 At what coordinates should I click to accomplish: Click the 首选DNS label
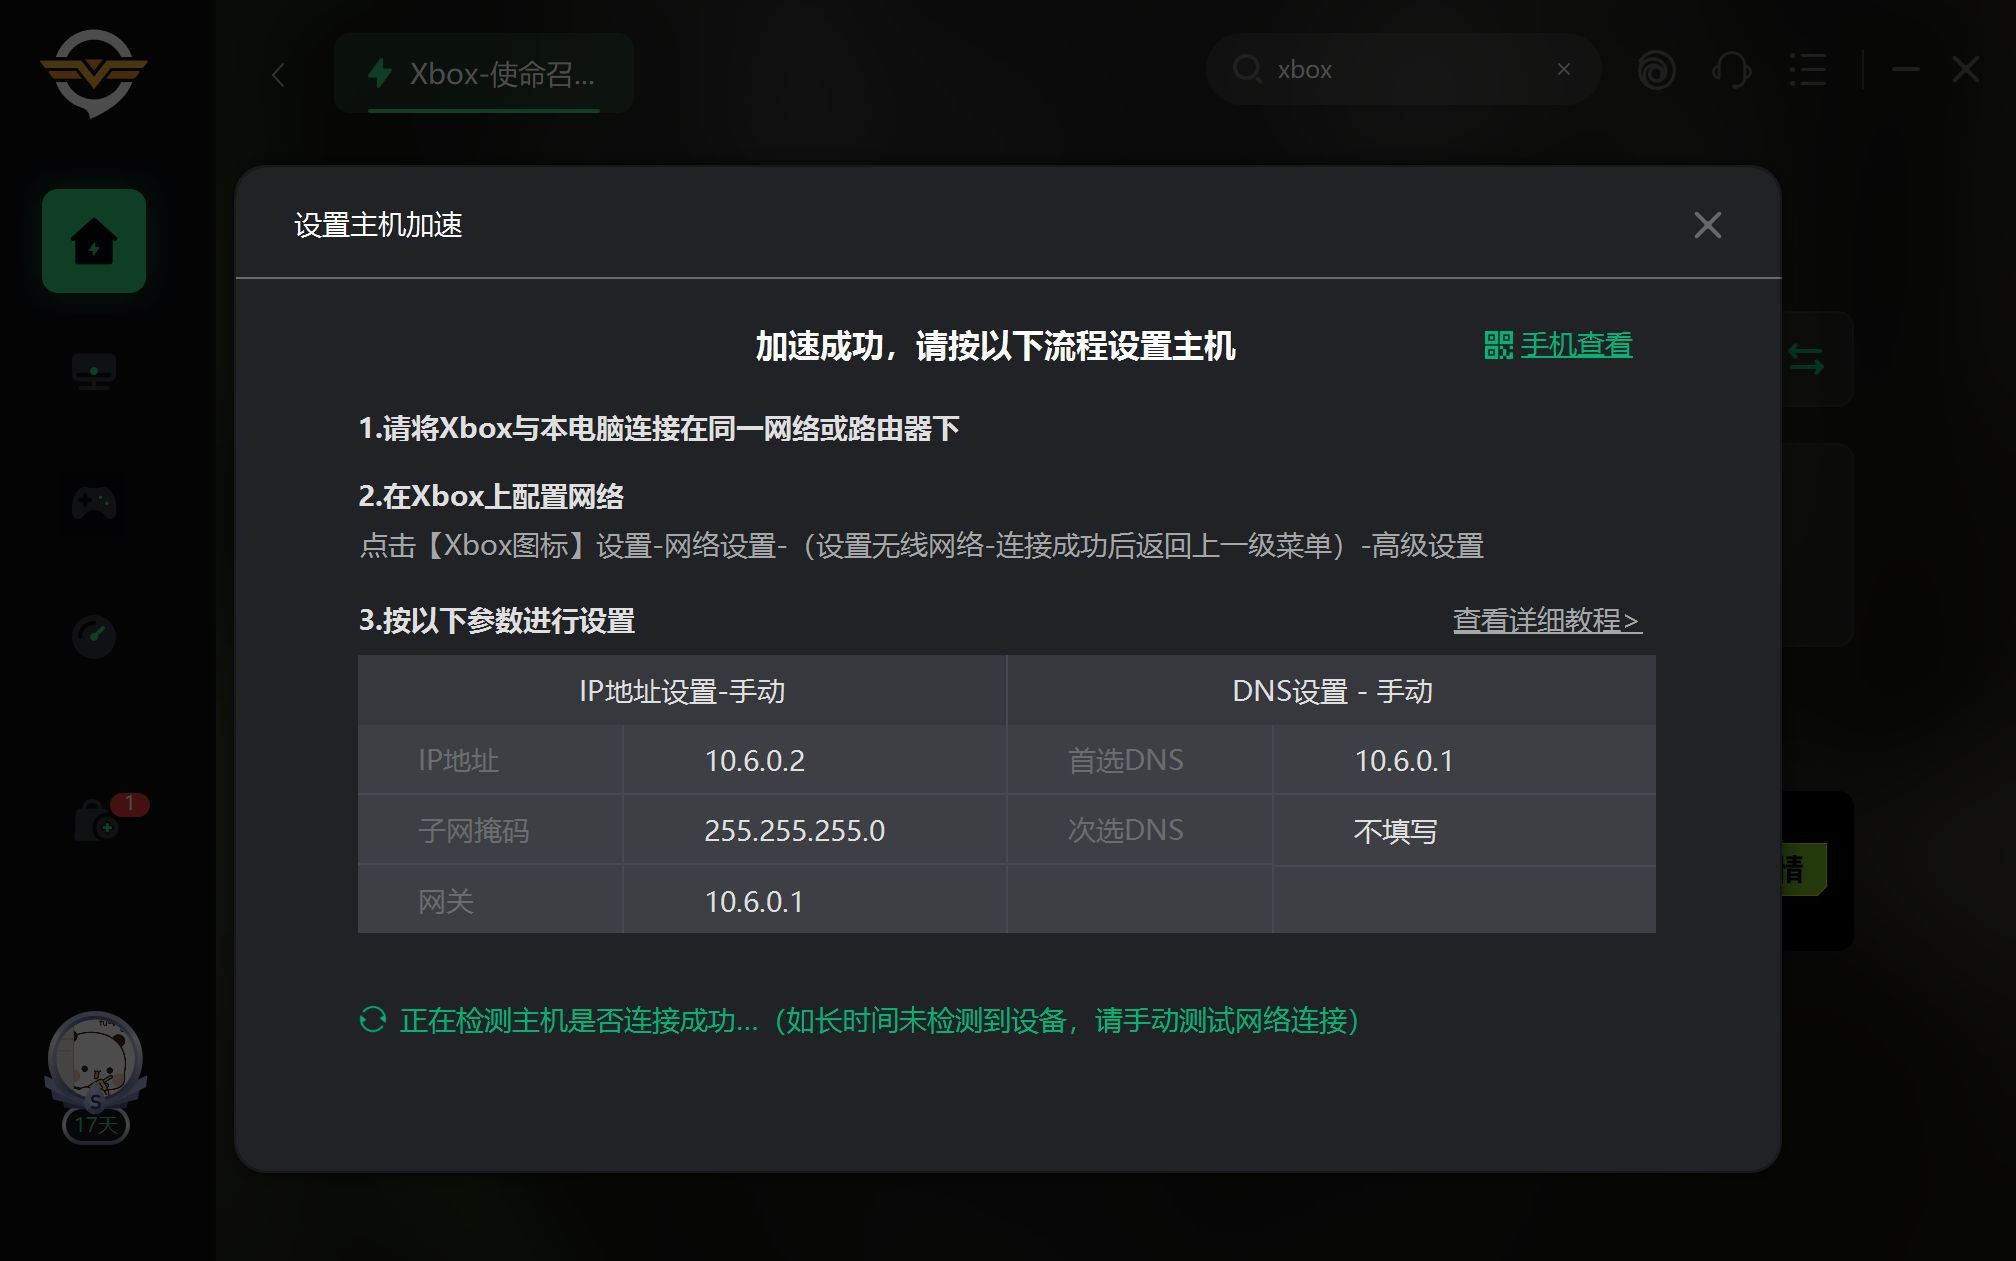[1126, 761]
